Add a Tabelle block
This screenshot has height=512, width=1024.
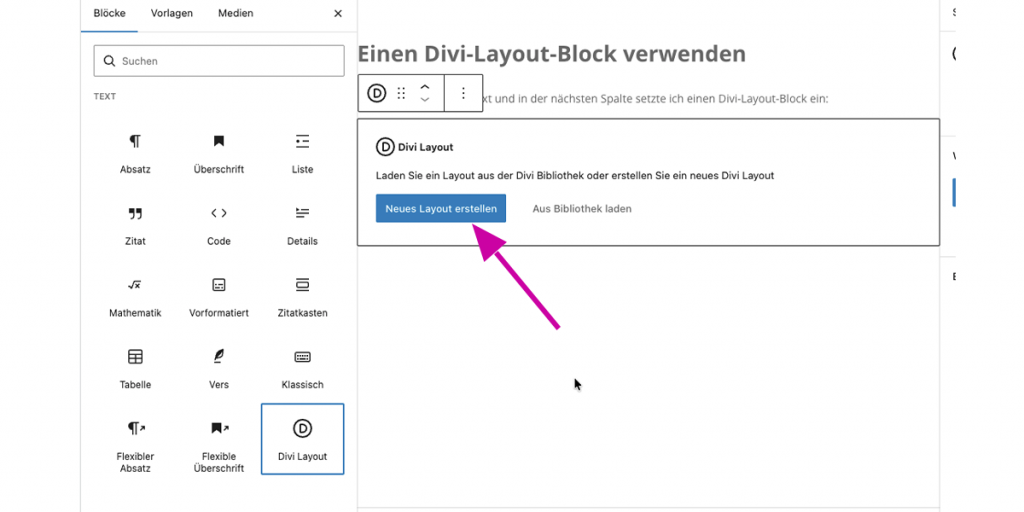point(135,368)
